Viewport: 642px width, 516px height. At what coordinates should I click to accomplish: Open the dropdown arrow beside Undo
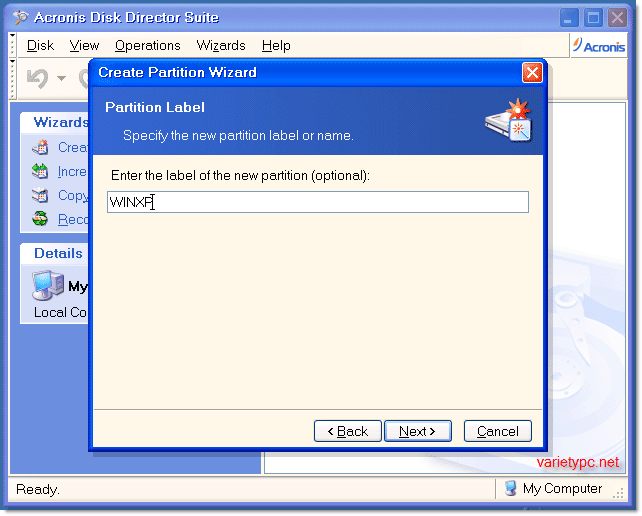(x=61, y=78)
